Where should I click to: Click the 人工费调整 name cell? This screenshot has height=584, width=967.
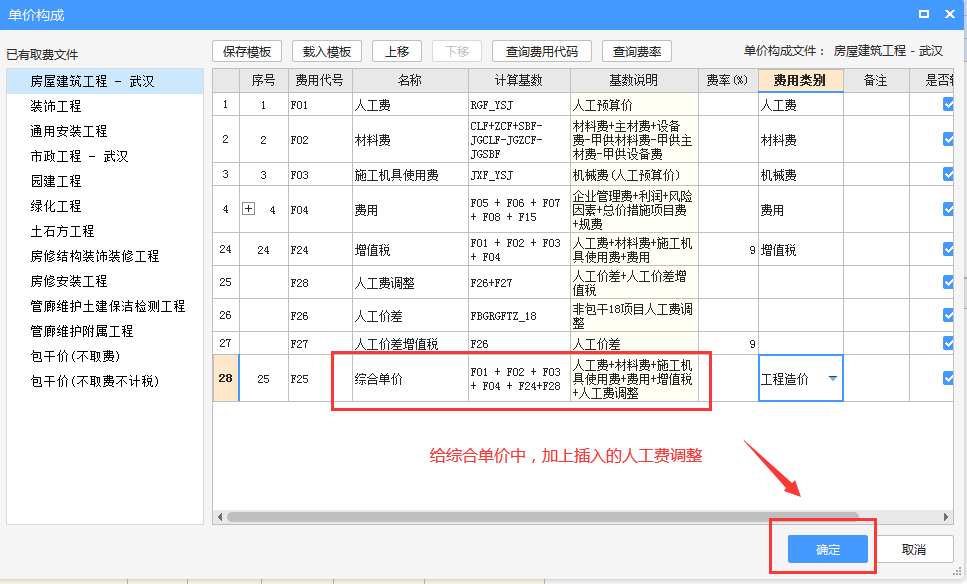410,282
